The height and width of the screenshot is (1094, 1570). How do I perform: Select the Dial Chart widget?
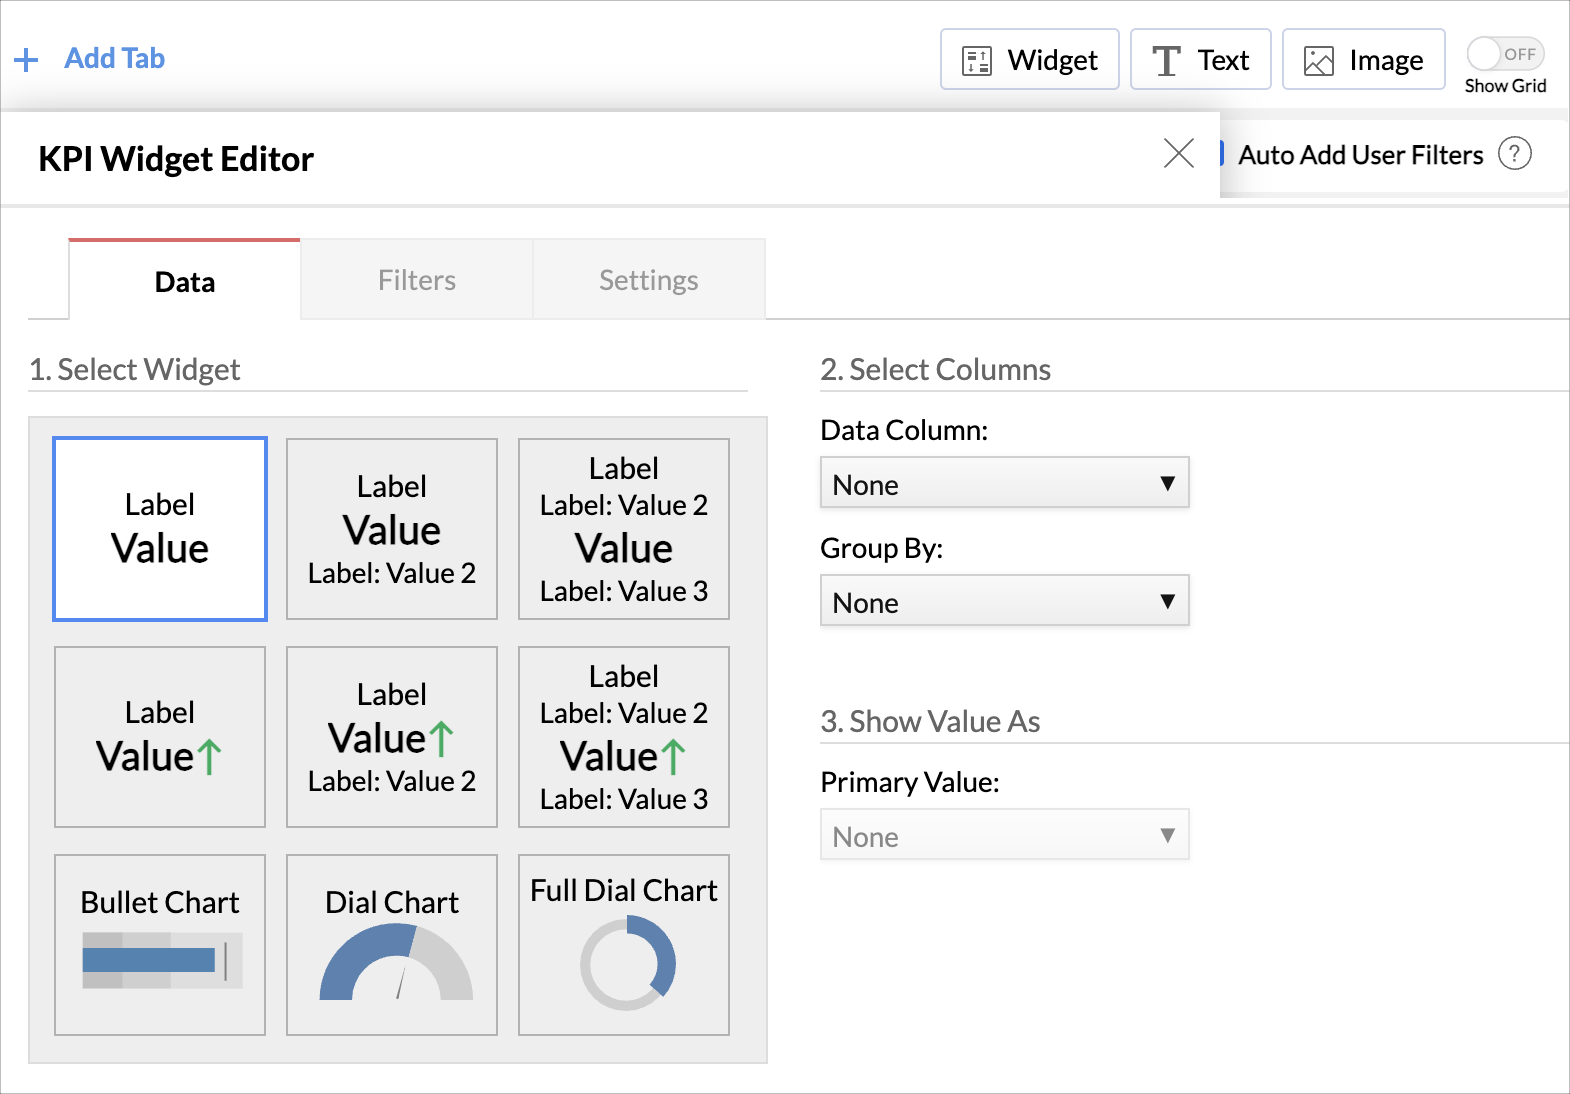click(x=392, y=944)
